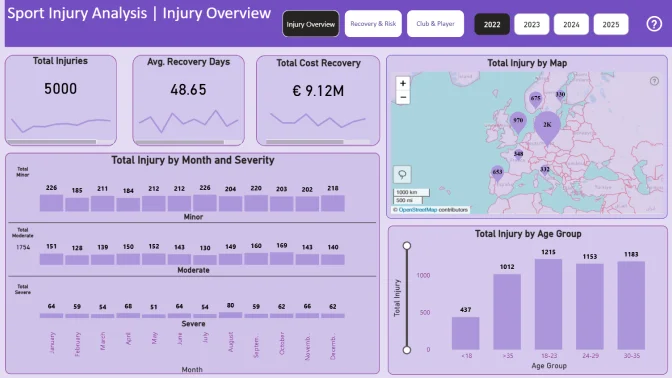Open the help question mark icon in header
Image resolution: width=672 pixels, height=378 pixels.
click(x=654, y=24)
